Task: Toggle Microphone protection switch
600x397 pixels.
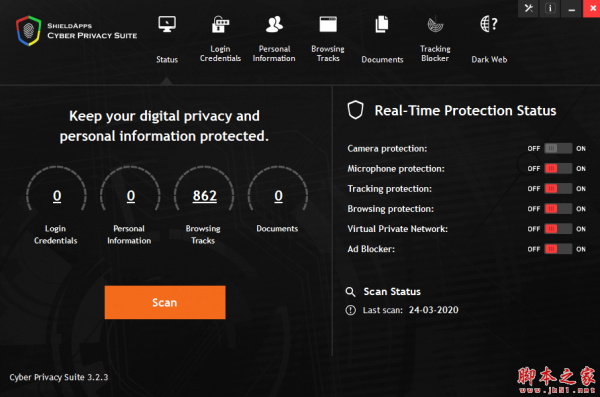Action: (558, 168)
